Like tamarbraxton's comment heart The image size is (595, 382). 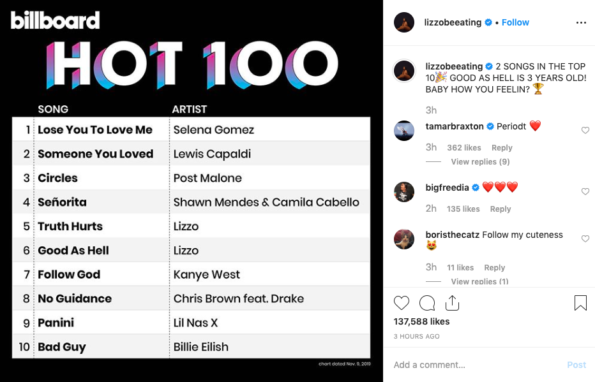(x=585, y=130)
